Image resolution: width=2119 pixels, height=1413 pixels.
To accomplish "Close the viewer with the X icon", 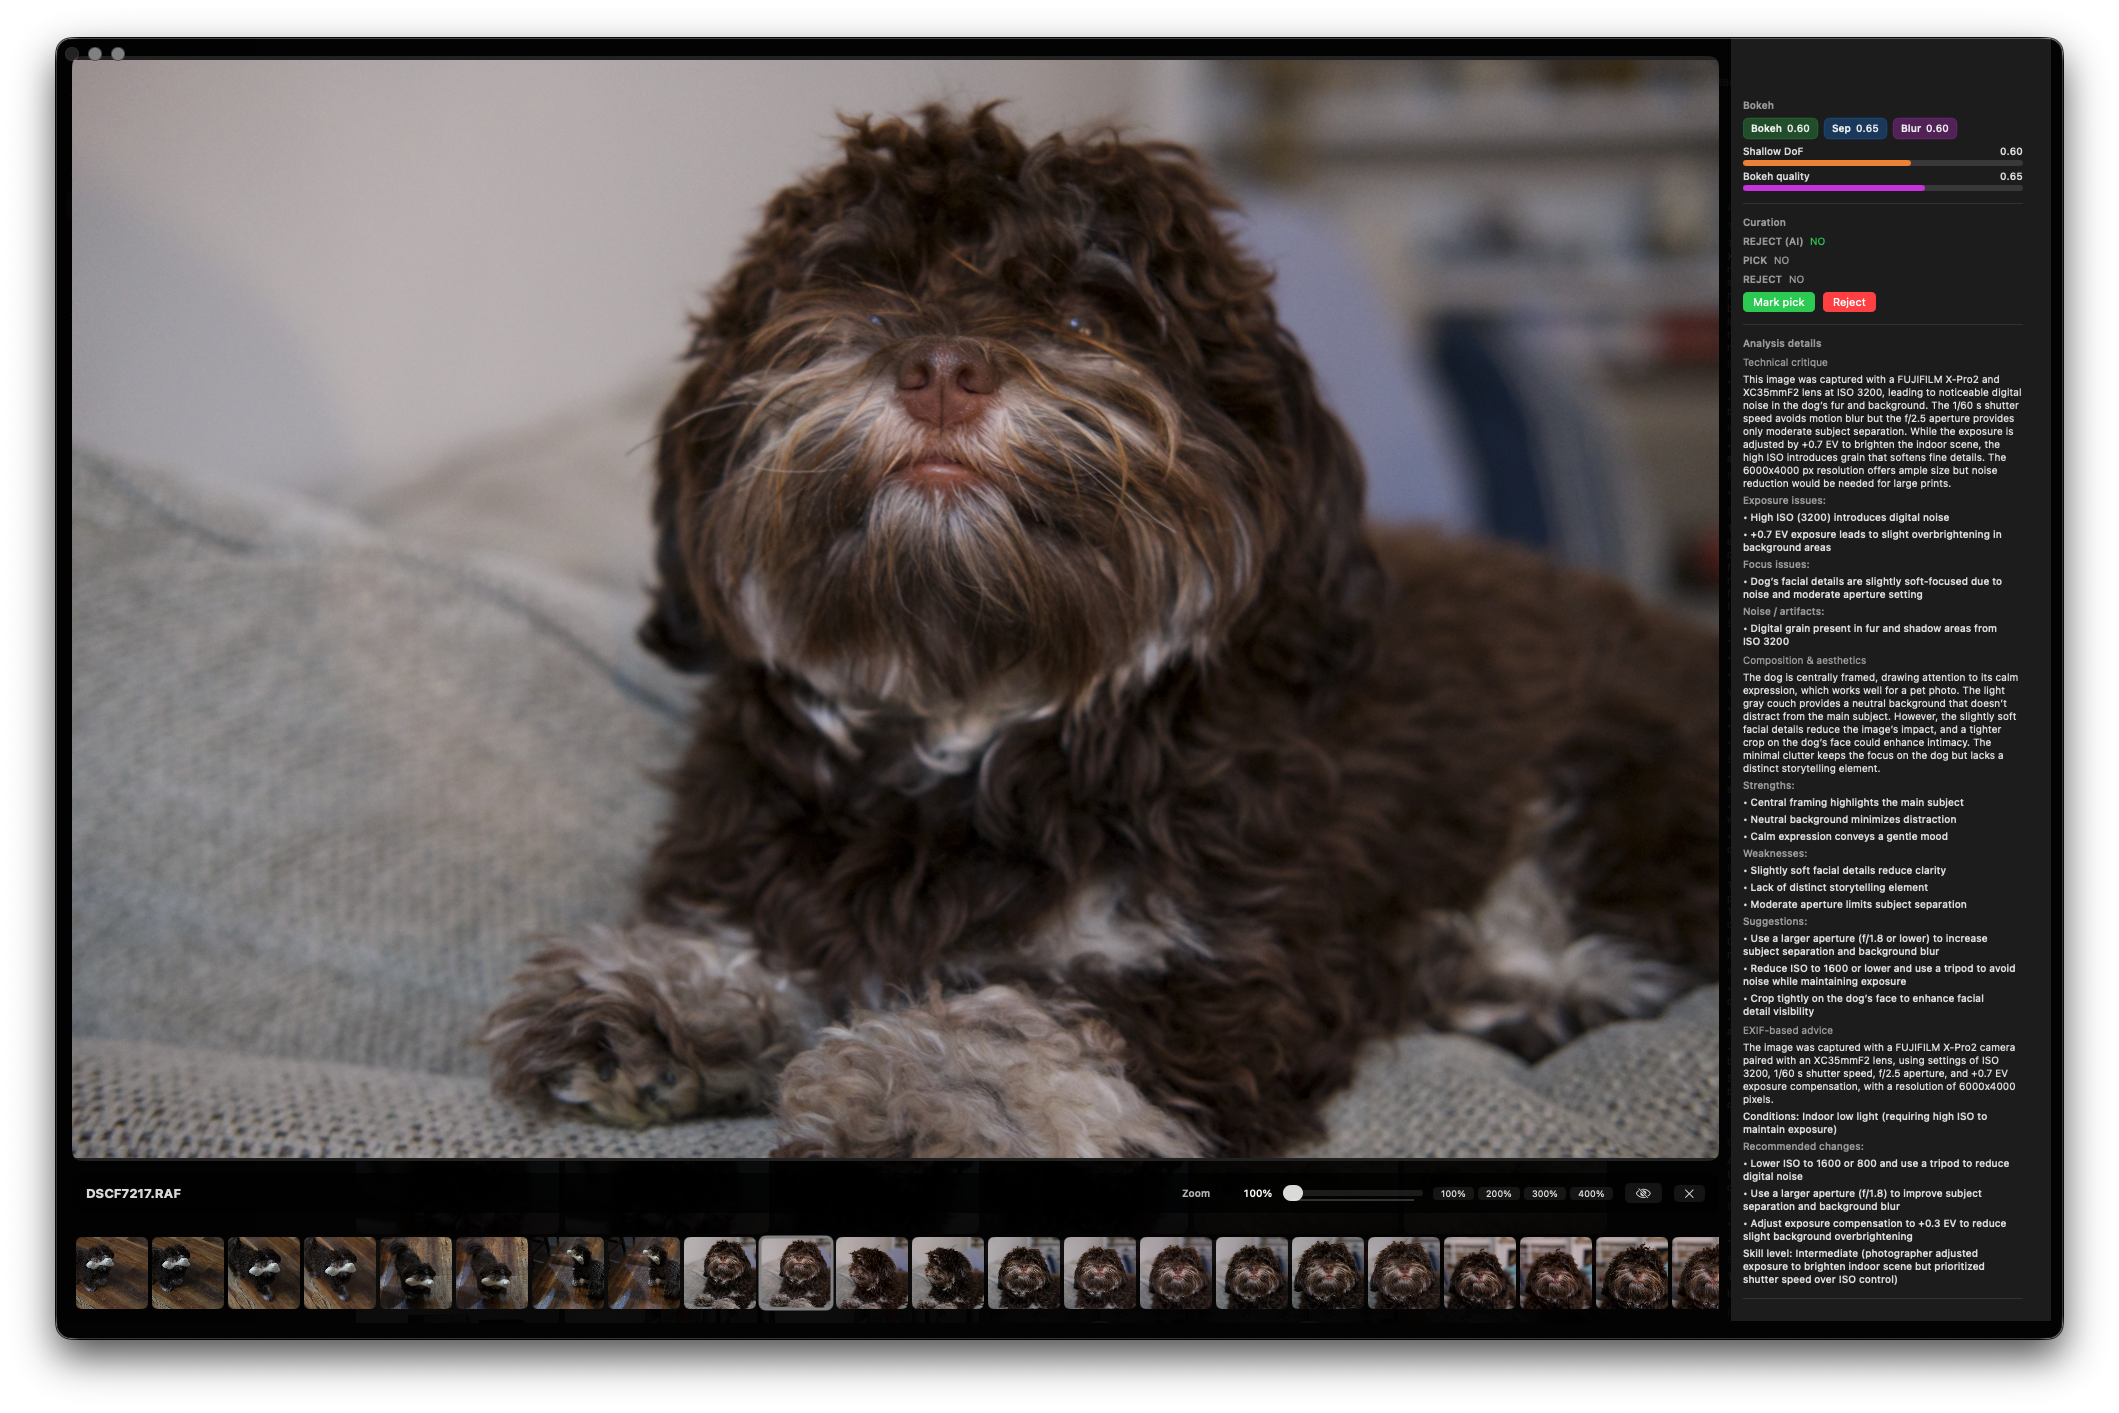I will tap(1689, 1193).
